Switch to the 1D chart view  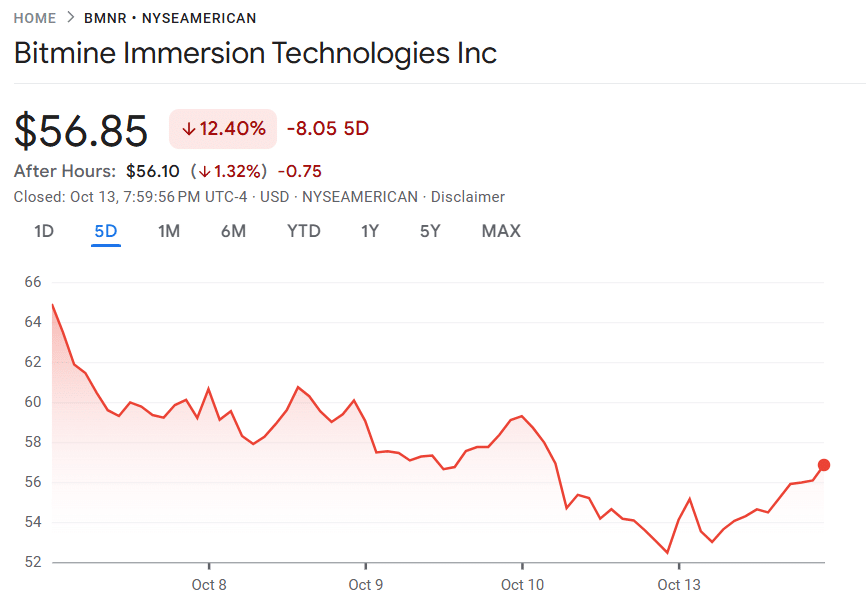pos(43,230)
